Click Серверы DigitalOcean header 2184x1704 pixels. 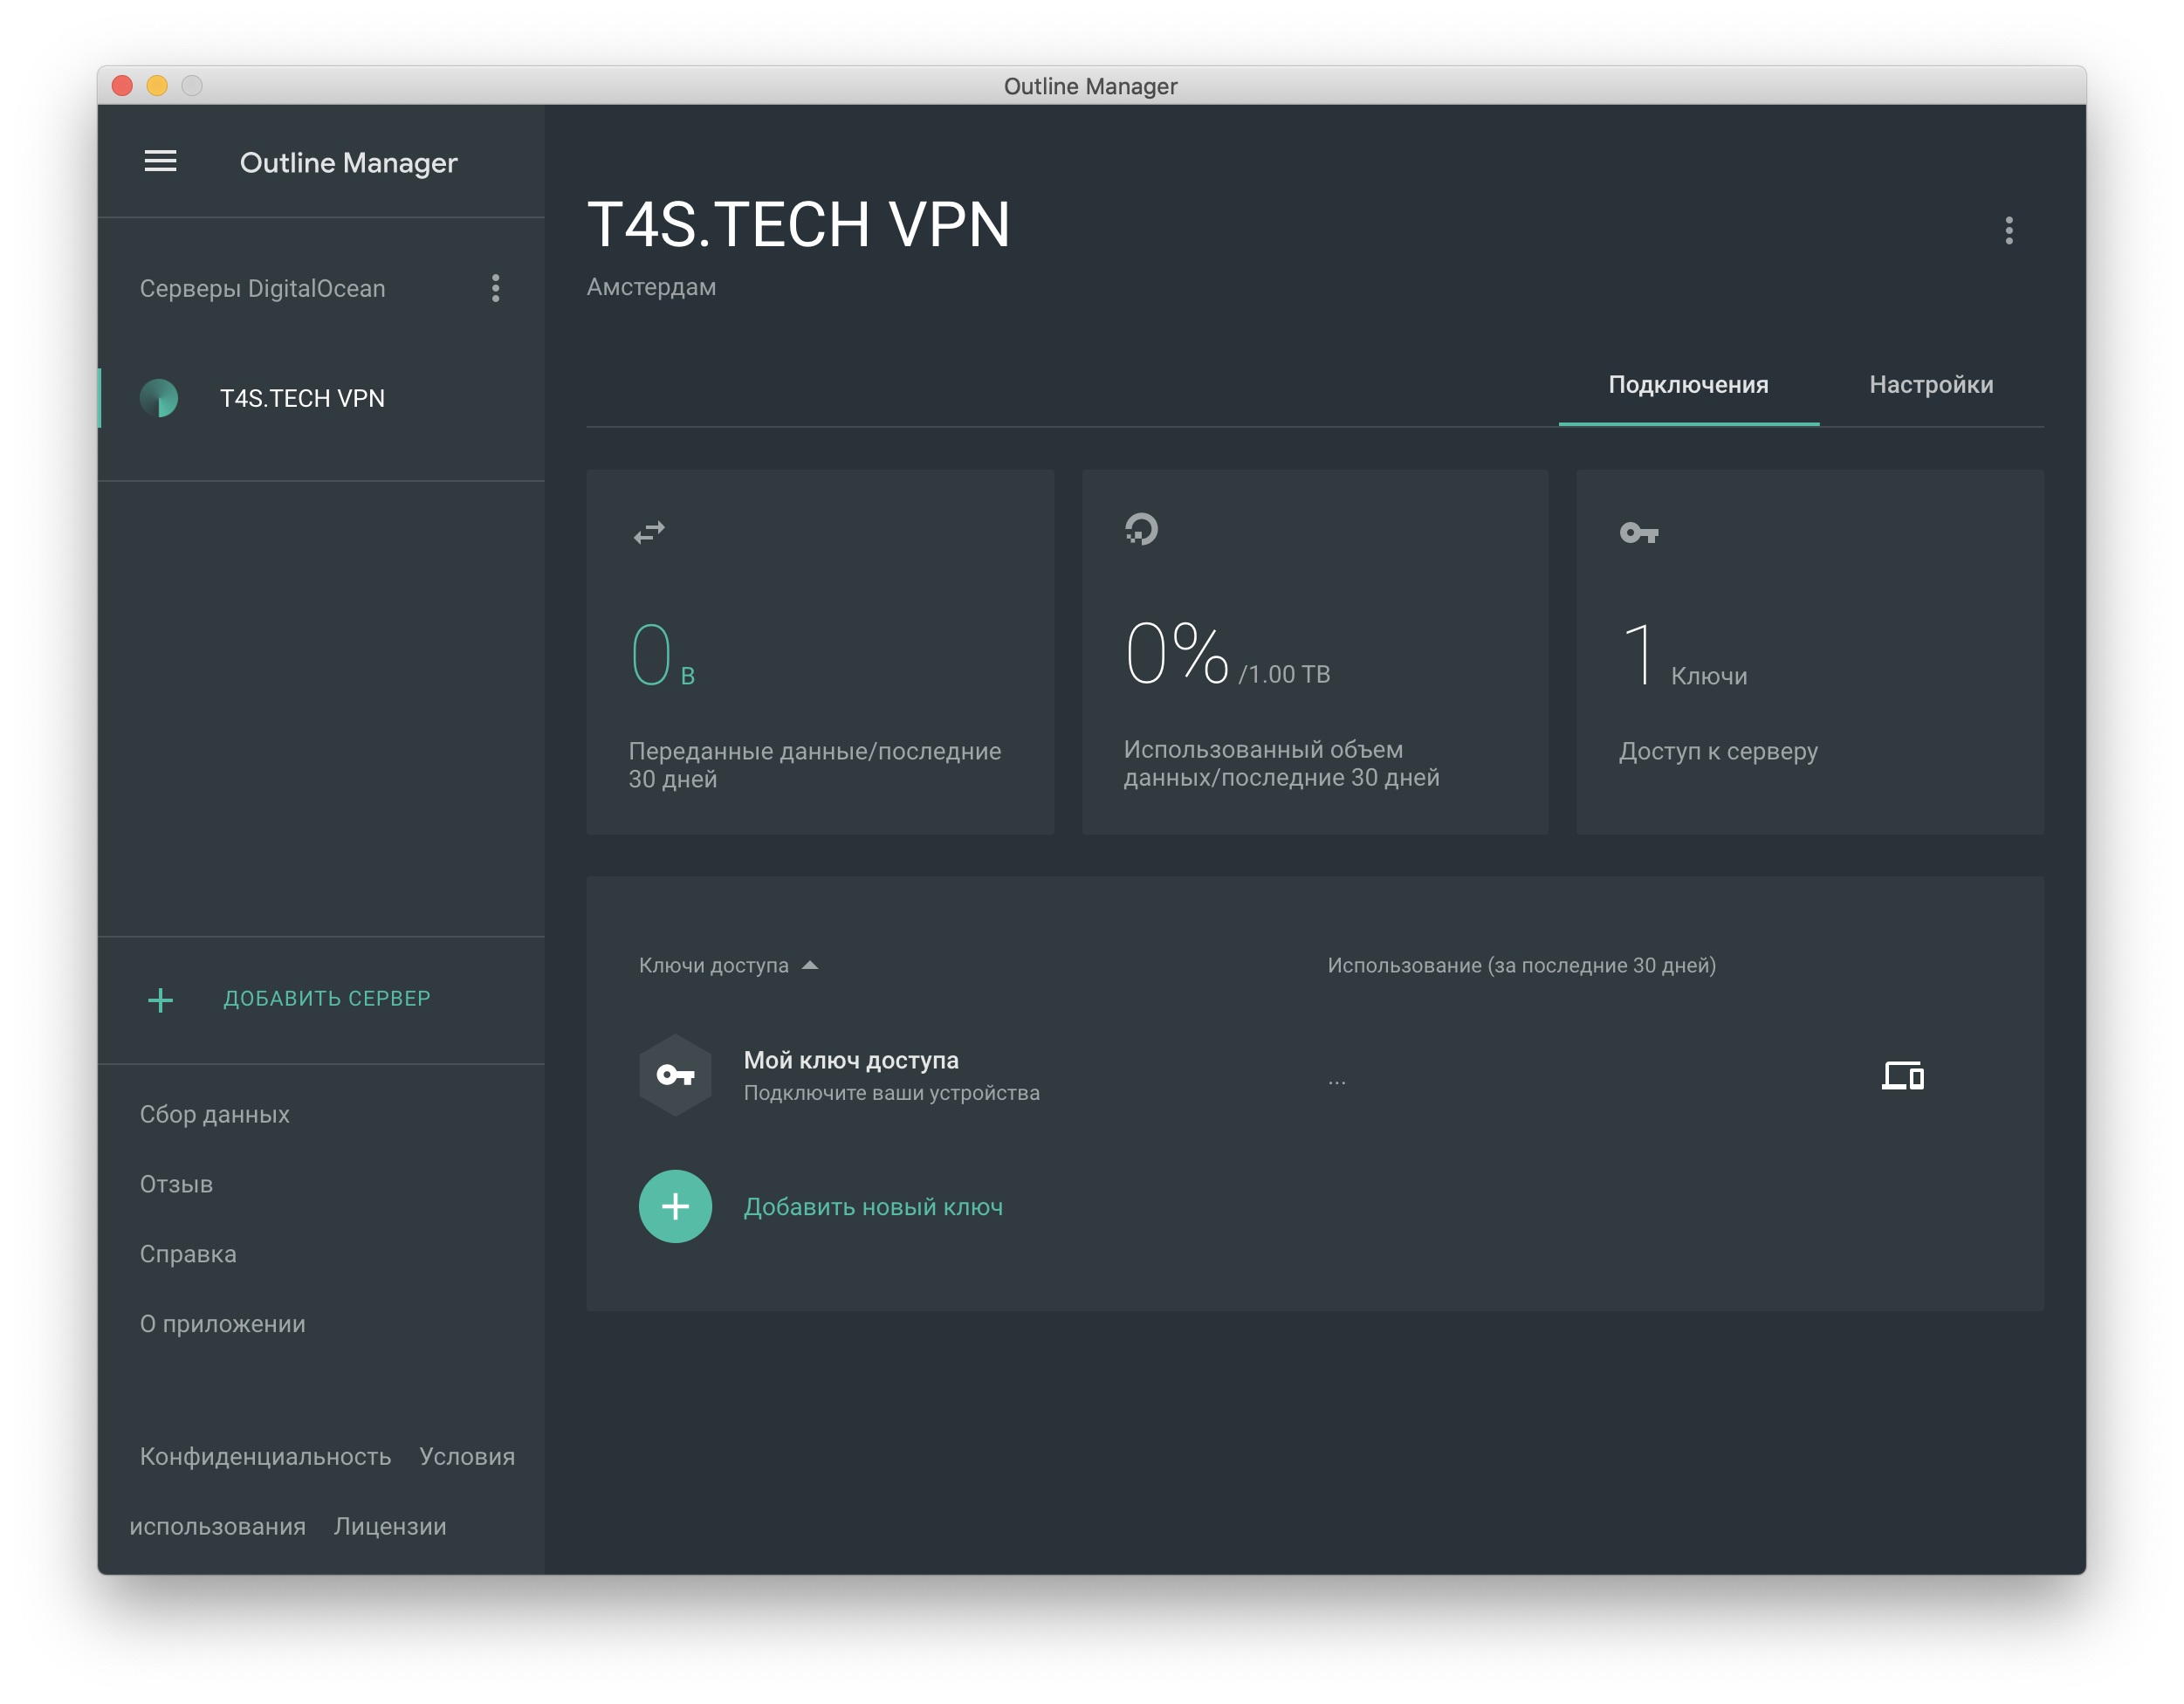[x=262, y=288]
